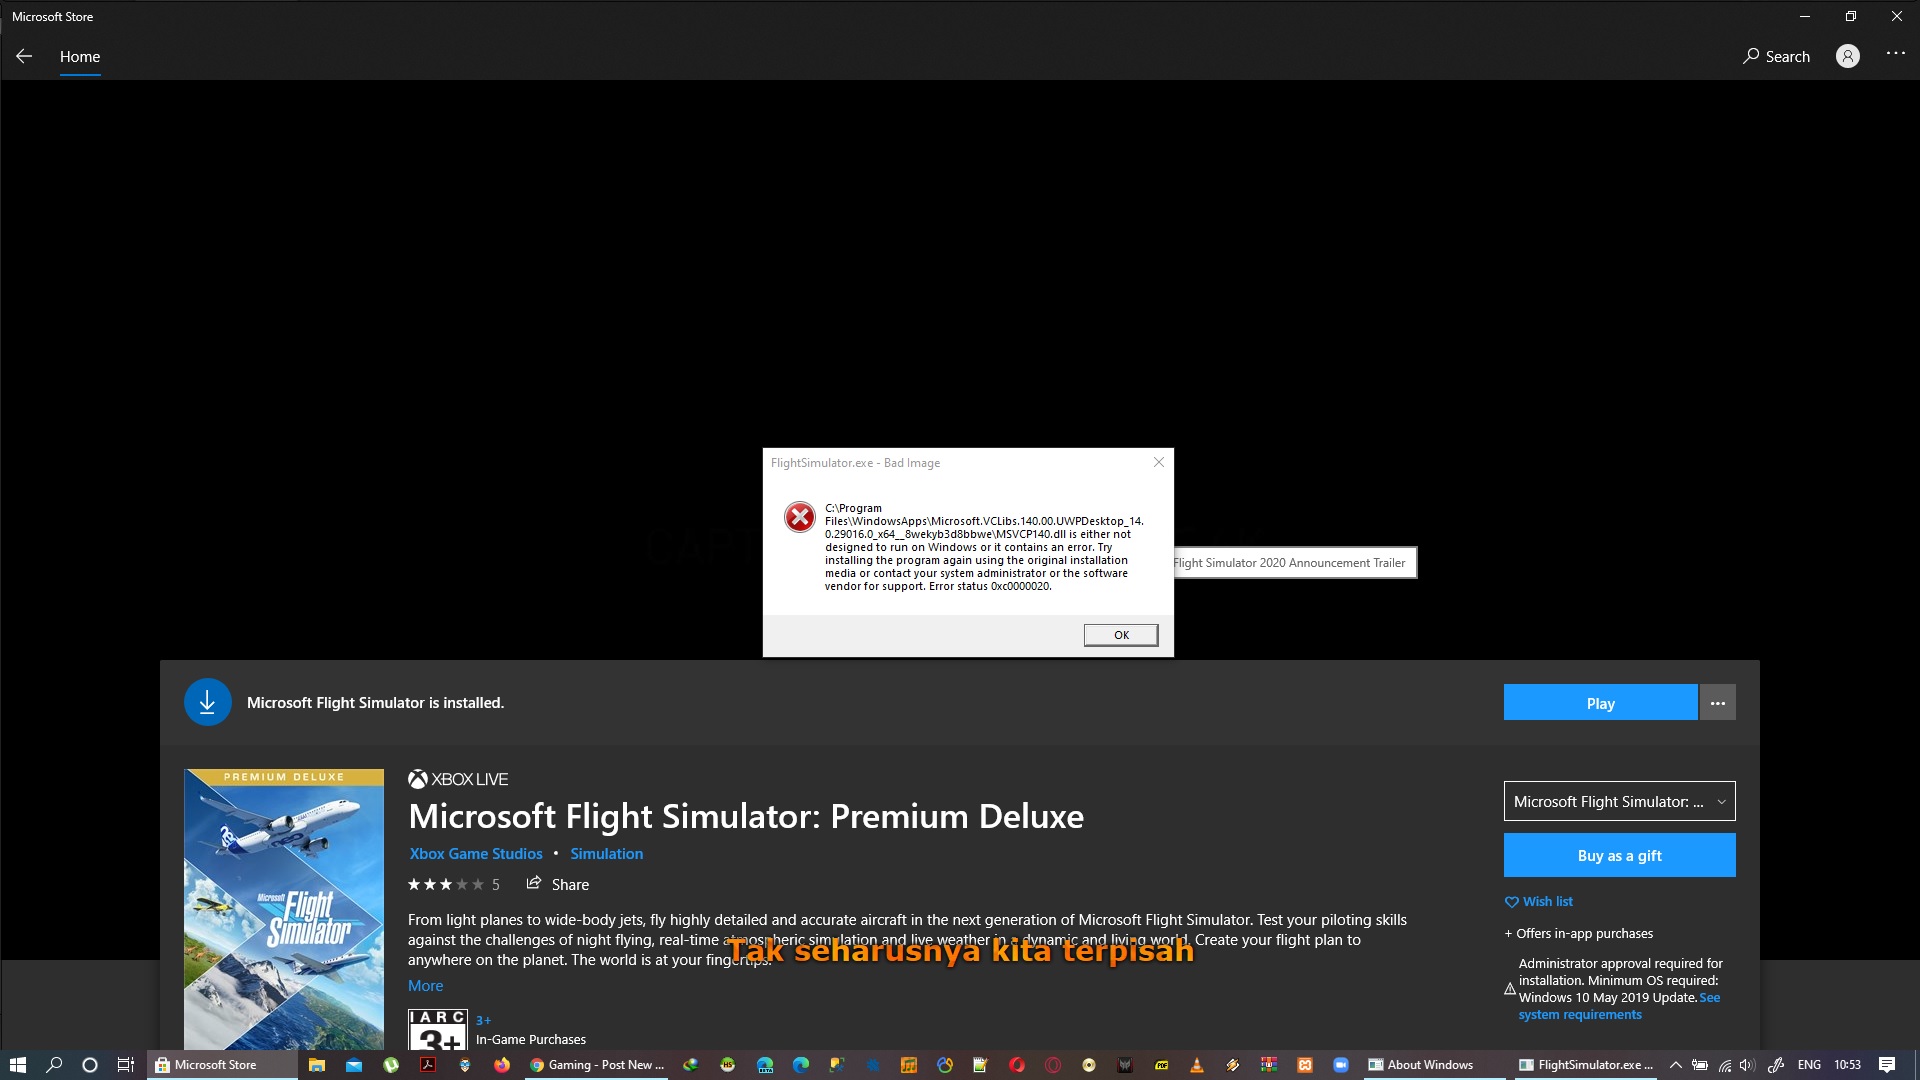The height and width of the screenshot is (1080, 1920).
Task: Open Task View on the taskbar
Action: [x=126, y=1065]
